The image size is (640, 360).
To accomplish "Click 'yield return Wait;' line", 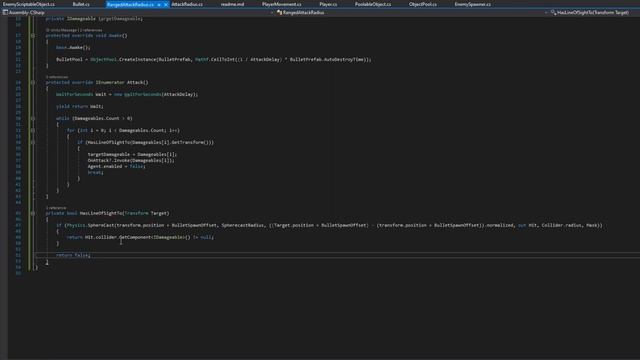I will click(x=80, y=107).
